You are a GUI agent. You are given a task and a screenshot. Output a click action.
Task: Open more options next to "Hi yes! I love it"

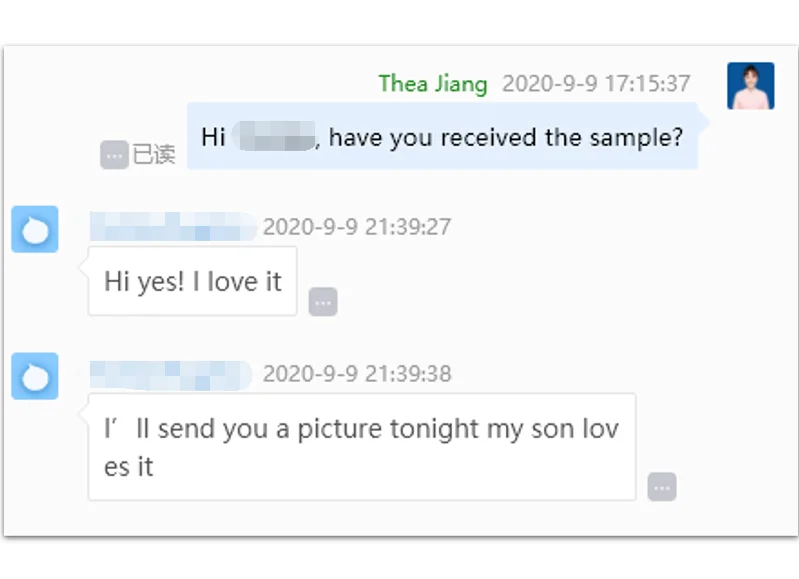(x=322, y=301)
